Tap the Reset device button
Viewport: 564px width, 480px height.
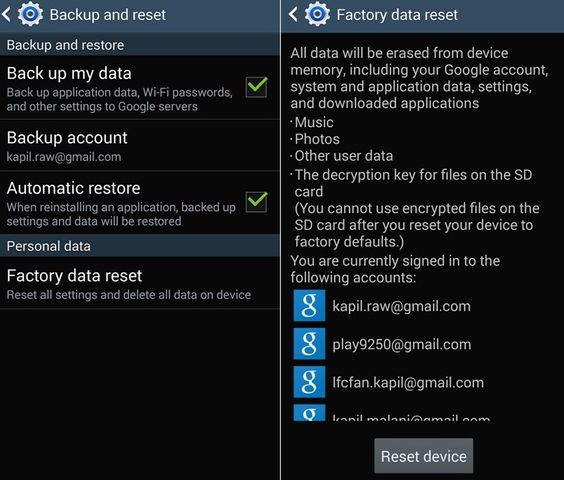coord(424,456)
